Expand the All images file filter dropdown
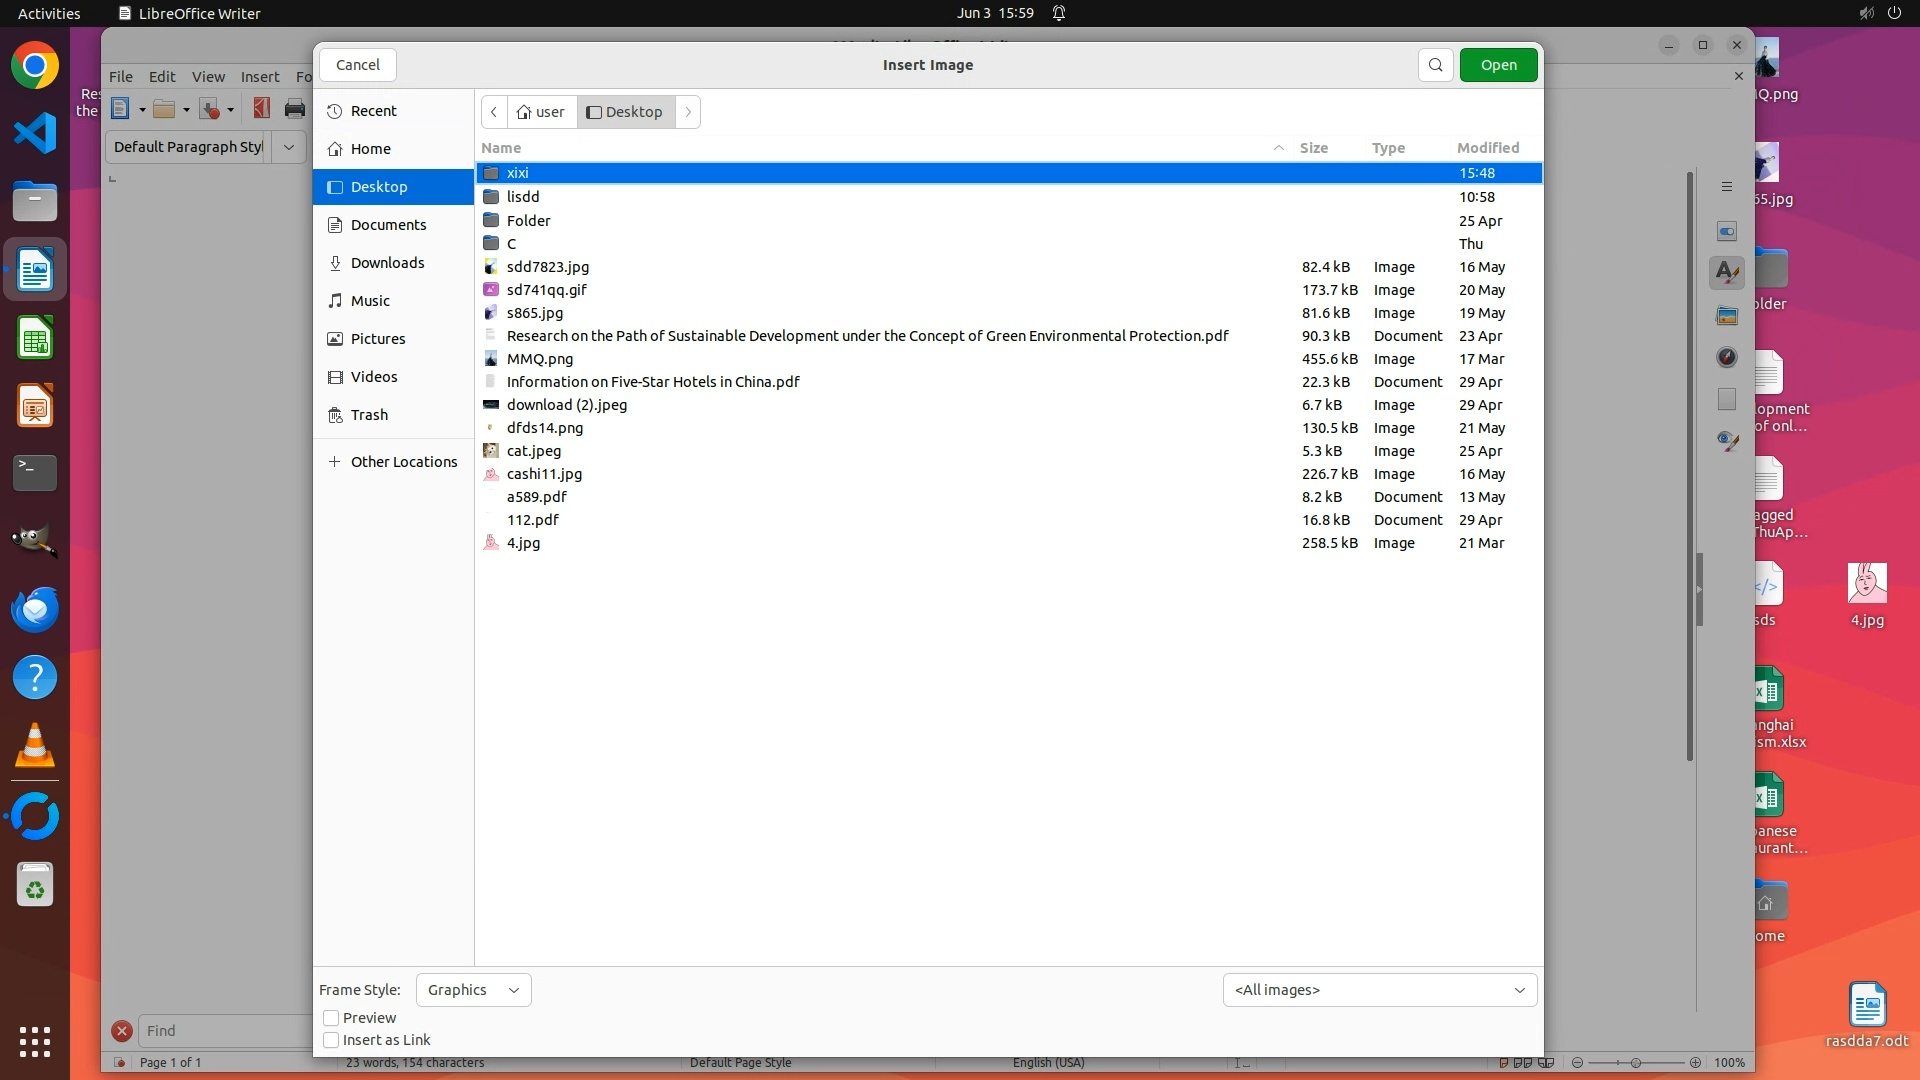1920x1080 pixels. [1379, 990]
